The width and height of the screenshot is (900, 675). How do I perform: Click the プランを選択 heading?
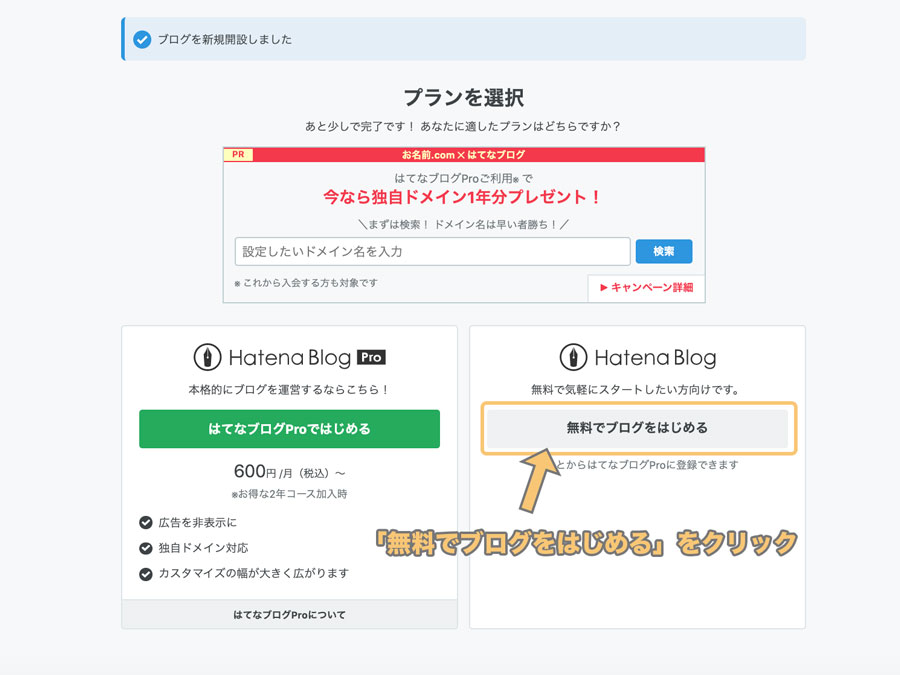point(464,98)
